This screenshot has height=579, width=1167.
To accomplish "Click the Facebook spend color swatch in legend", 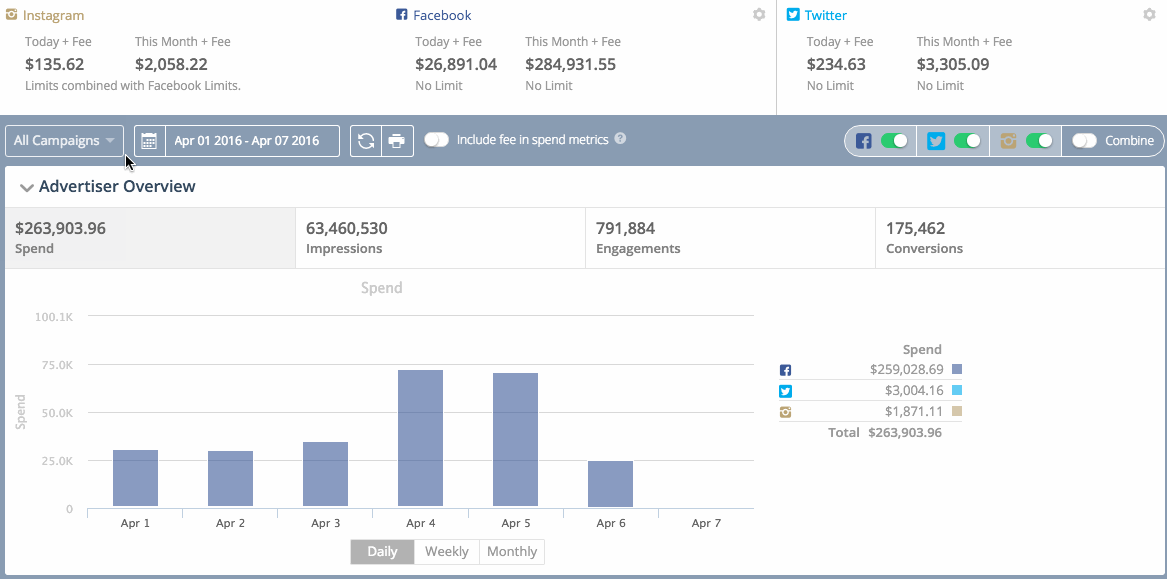I will (x=955, y=369).
